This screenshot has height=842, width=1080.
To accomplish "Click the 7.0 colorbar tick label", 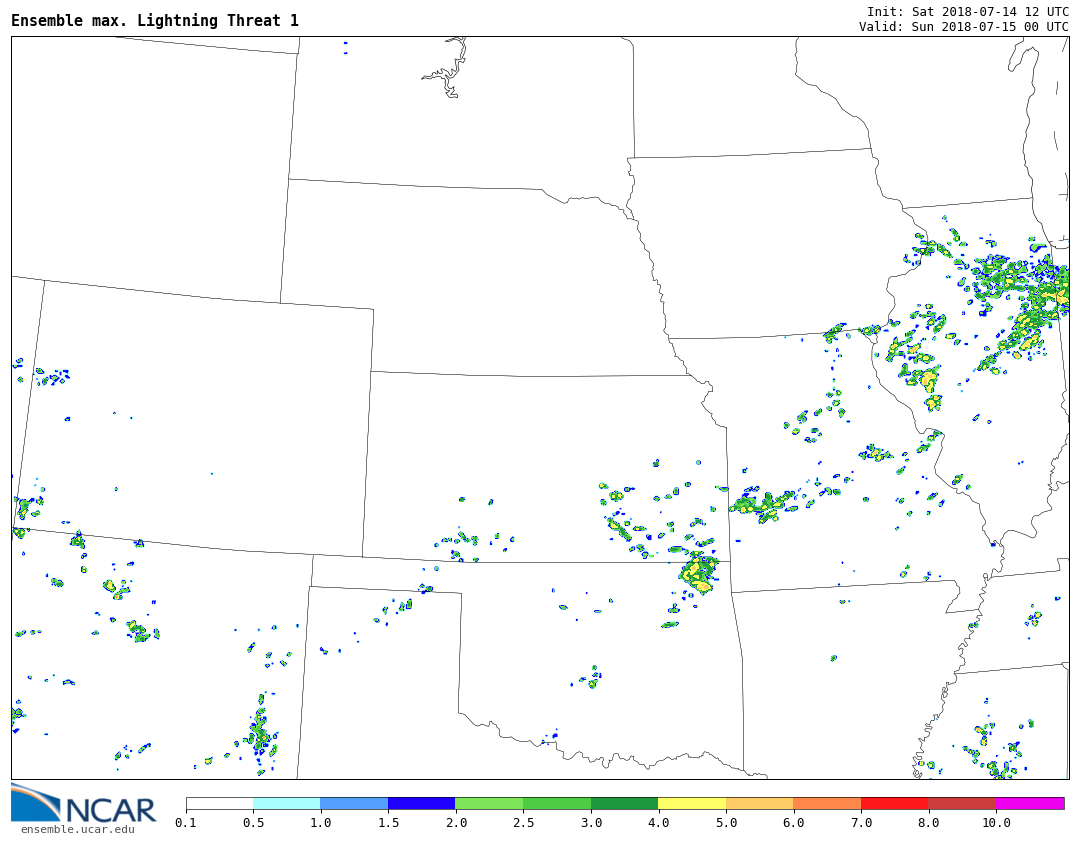I will pos(861,823).
